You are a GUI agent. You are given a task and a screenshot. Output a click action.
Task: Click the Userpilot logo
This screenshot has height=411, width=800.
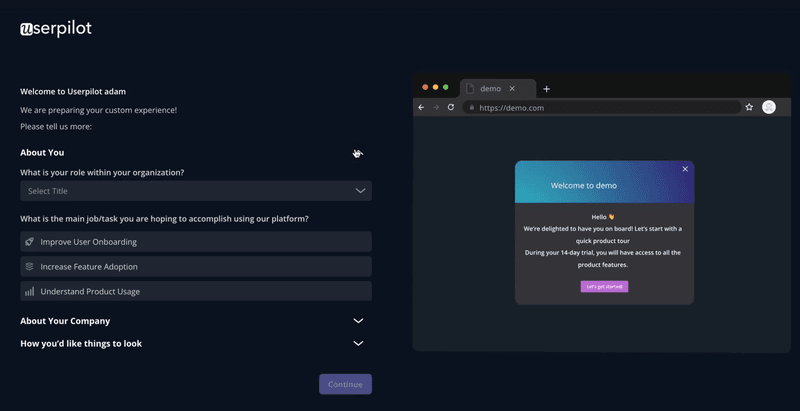click(56, 29)
